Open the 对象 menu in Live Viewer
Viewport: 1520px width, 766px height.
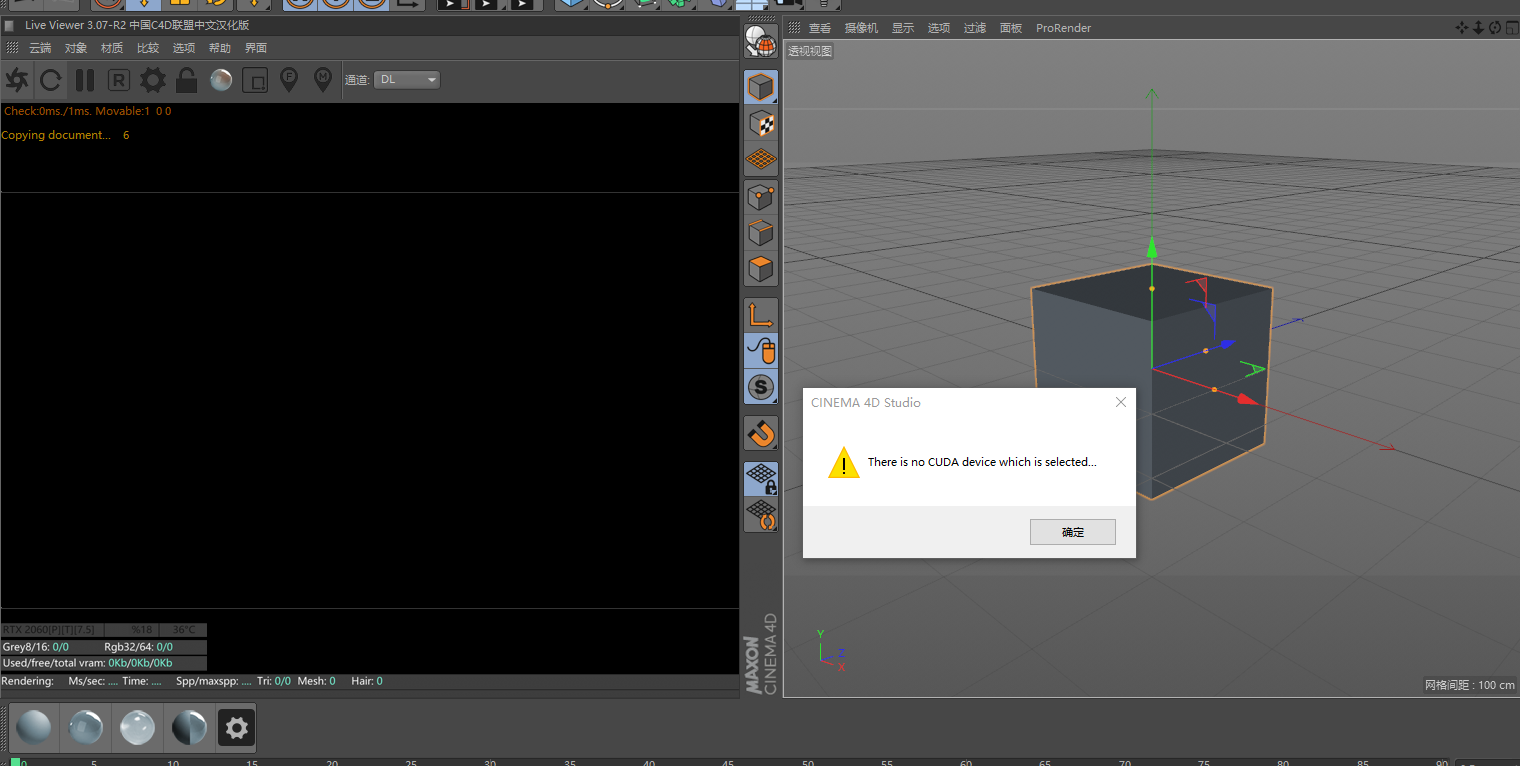(76, 48)
